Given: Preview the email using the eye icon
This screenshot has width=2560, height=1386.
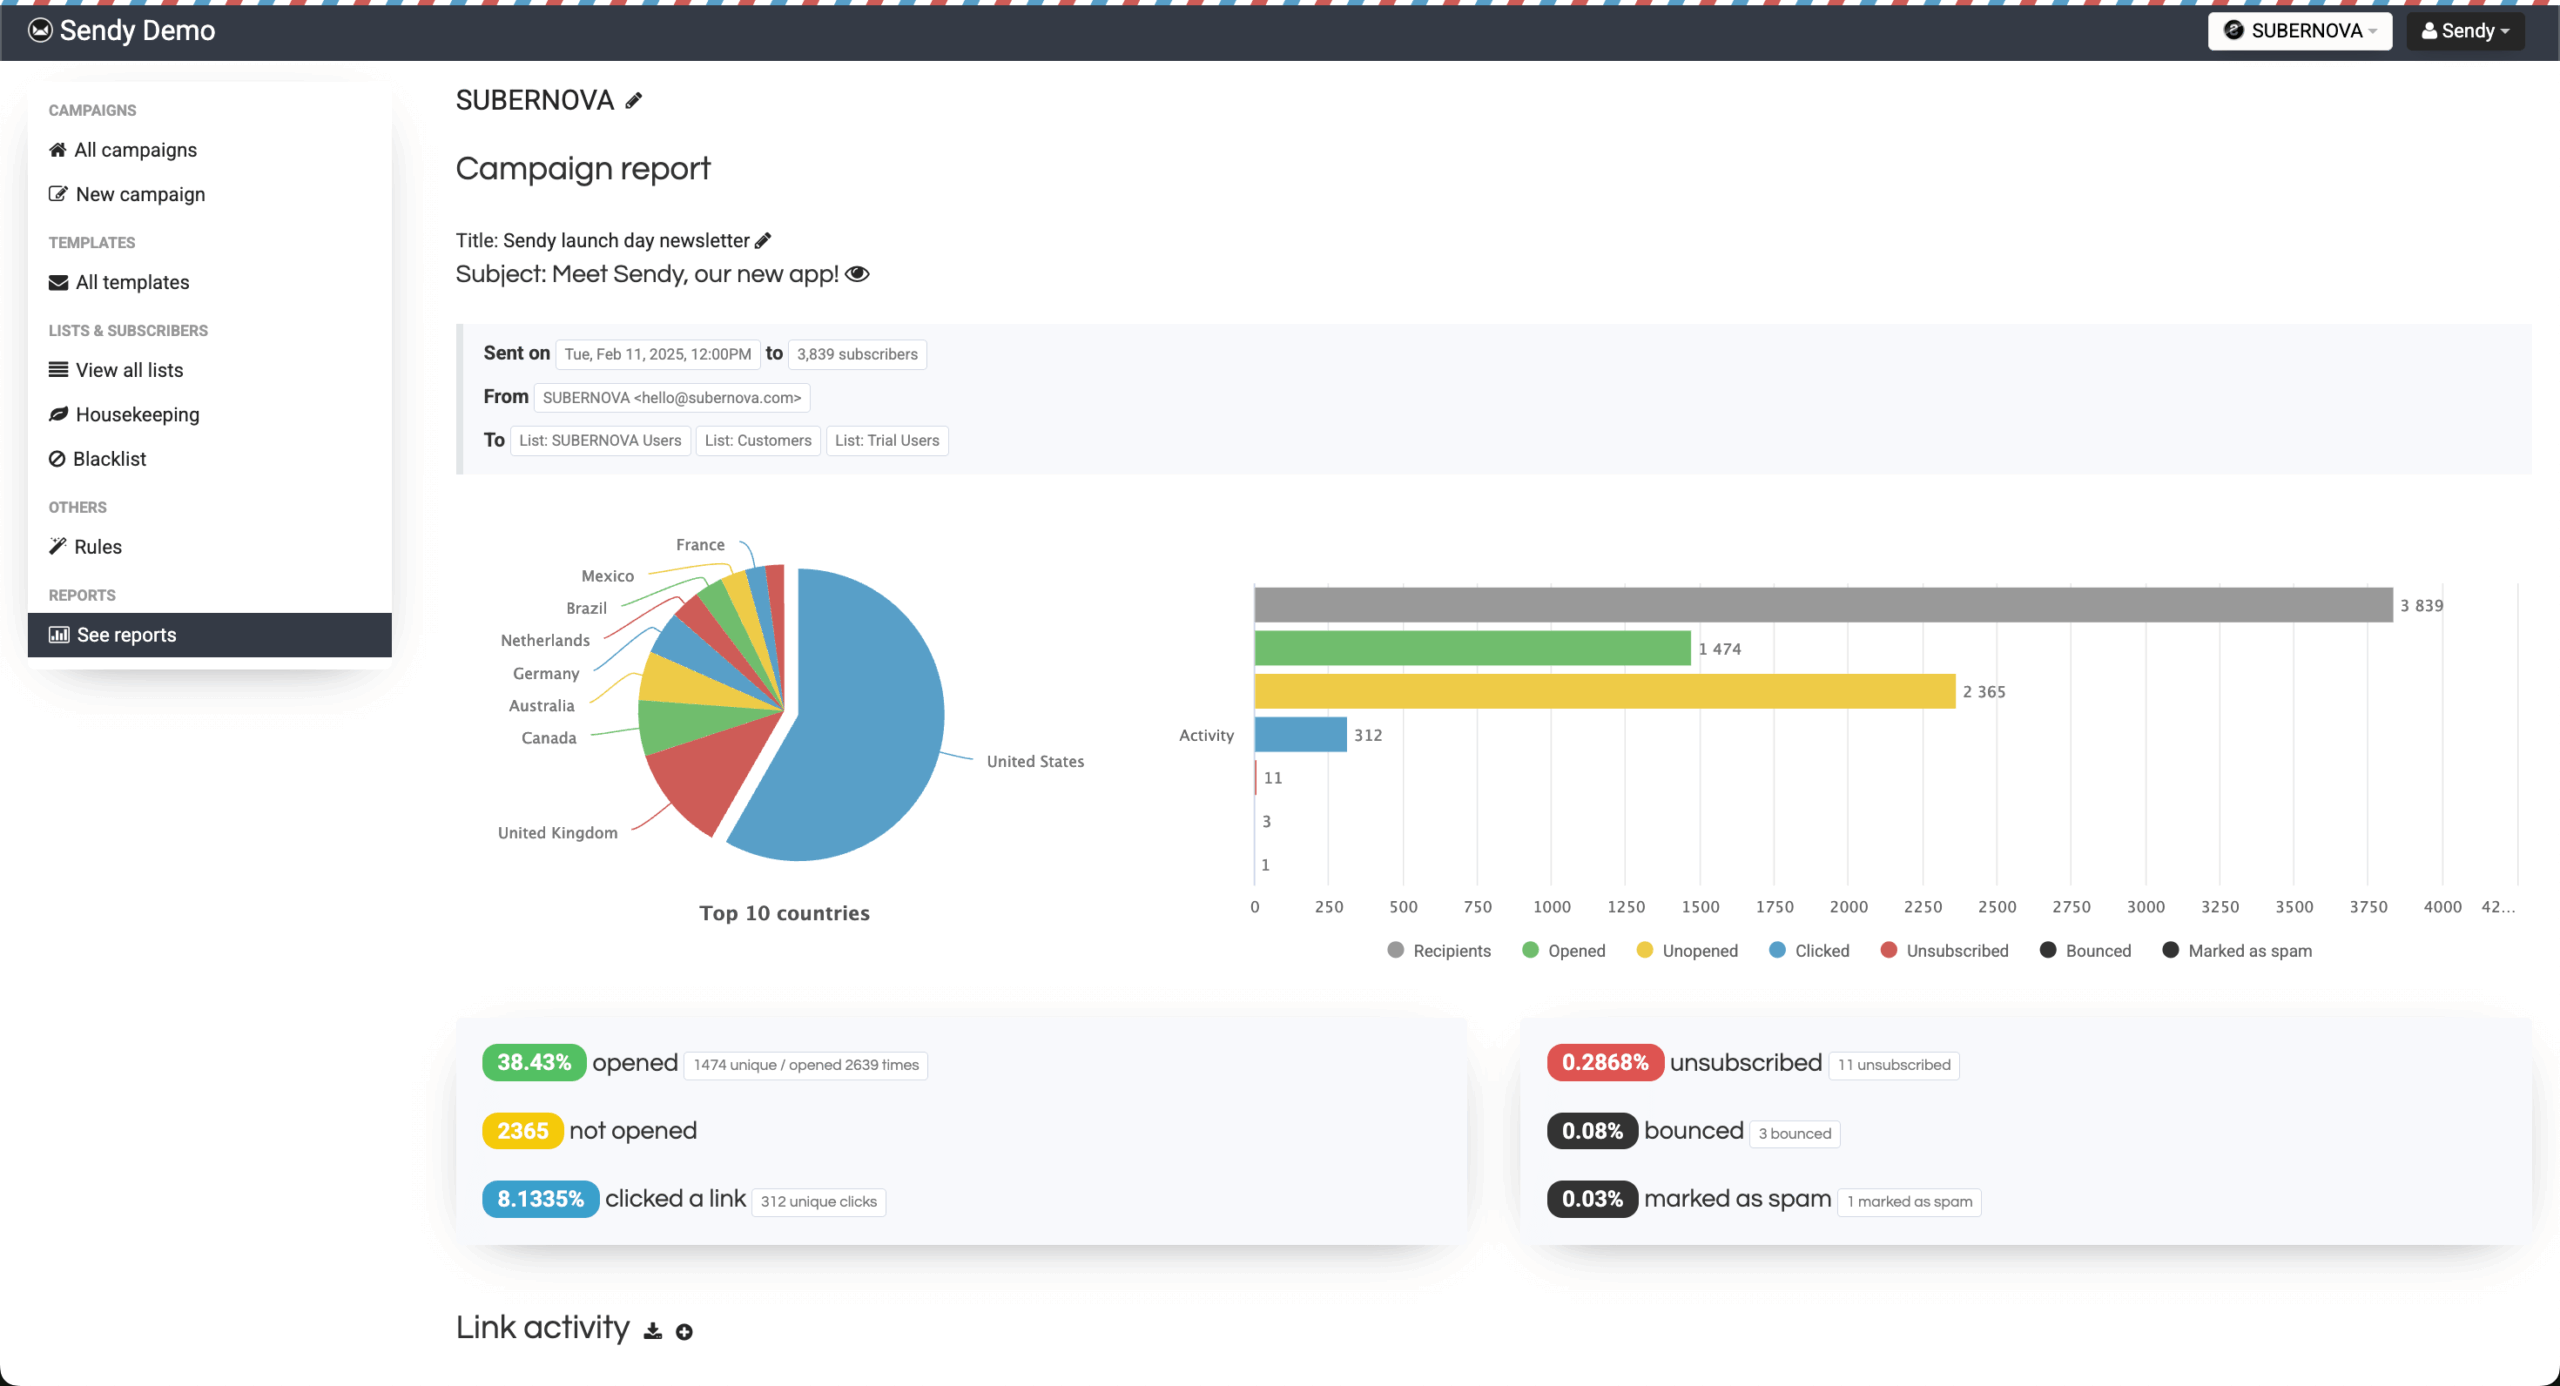Looking at the screenshot, I should click(859, 274).
